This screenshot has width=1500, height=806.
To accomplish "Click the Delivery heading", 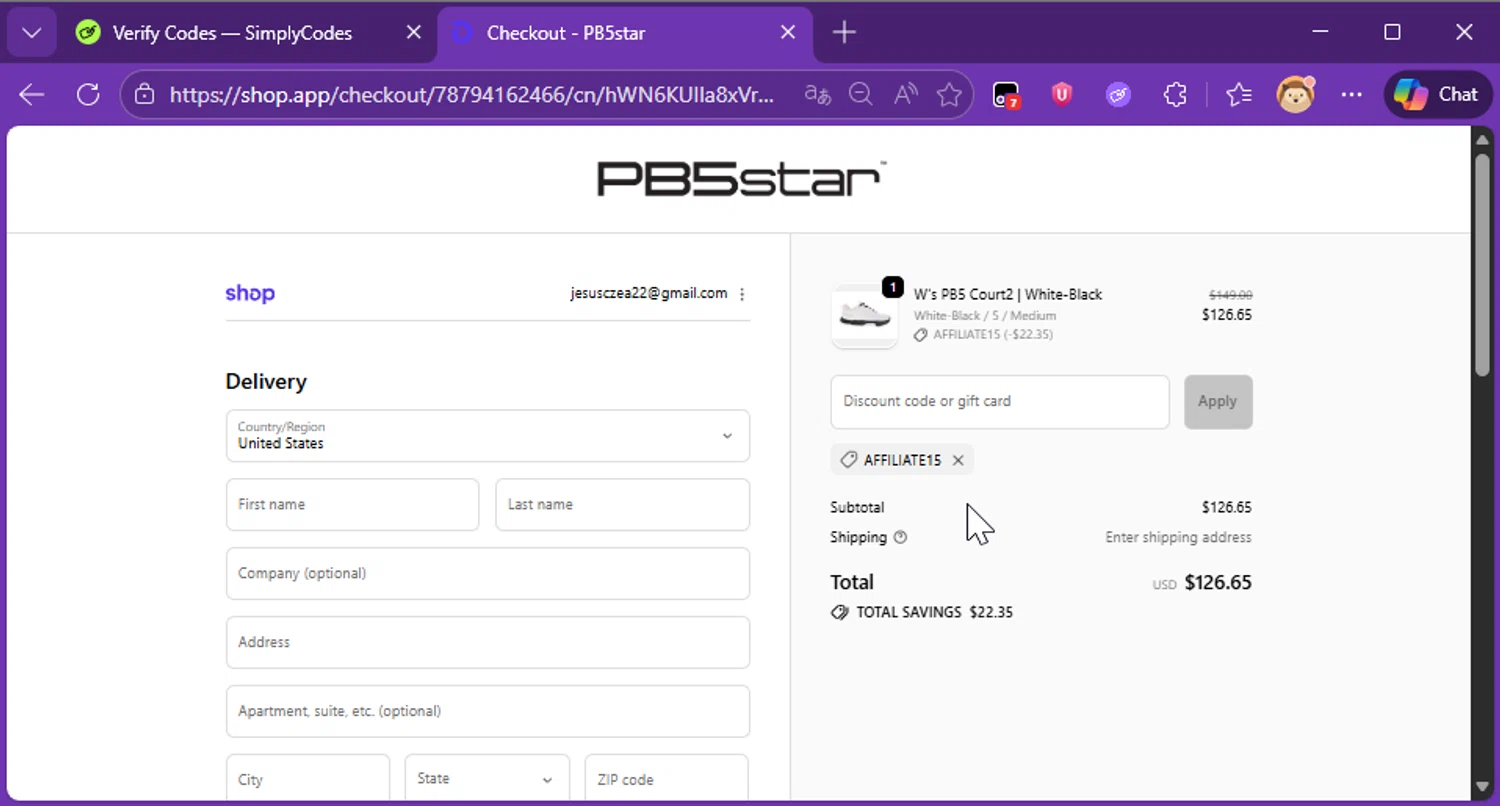I will (x=266, y=381).
